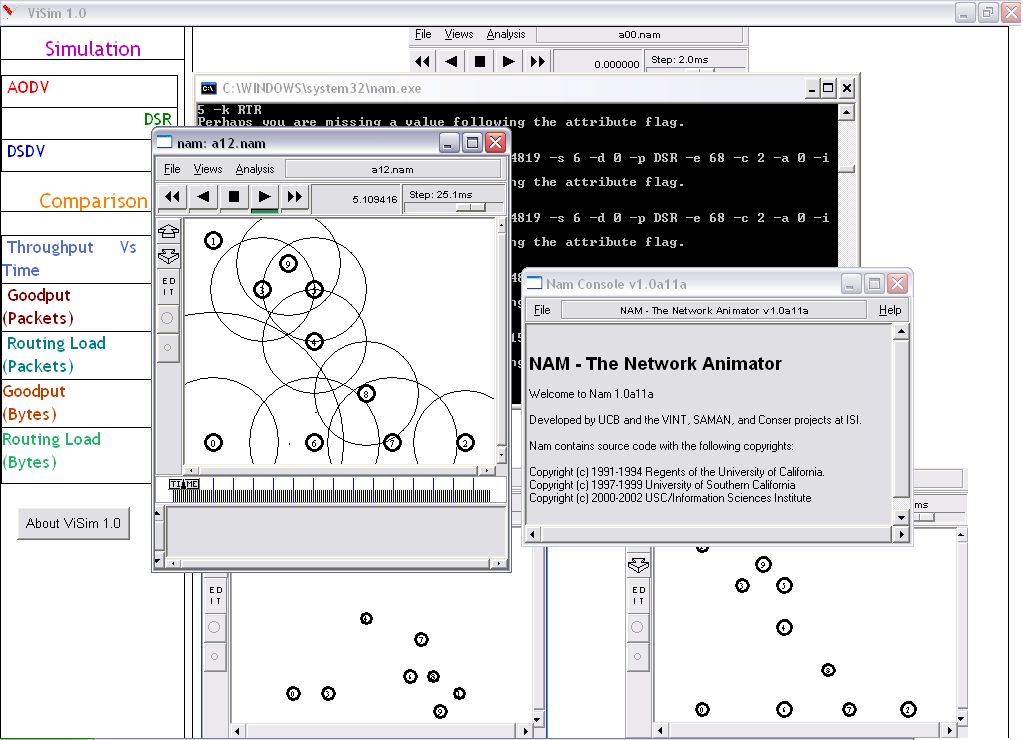Stop animation in a00.nam window
This screenshot has height=740, width=1023.
pos(480,62)
